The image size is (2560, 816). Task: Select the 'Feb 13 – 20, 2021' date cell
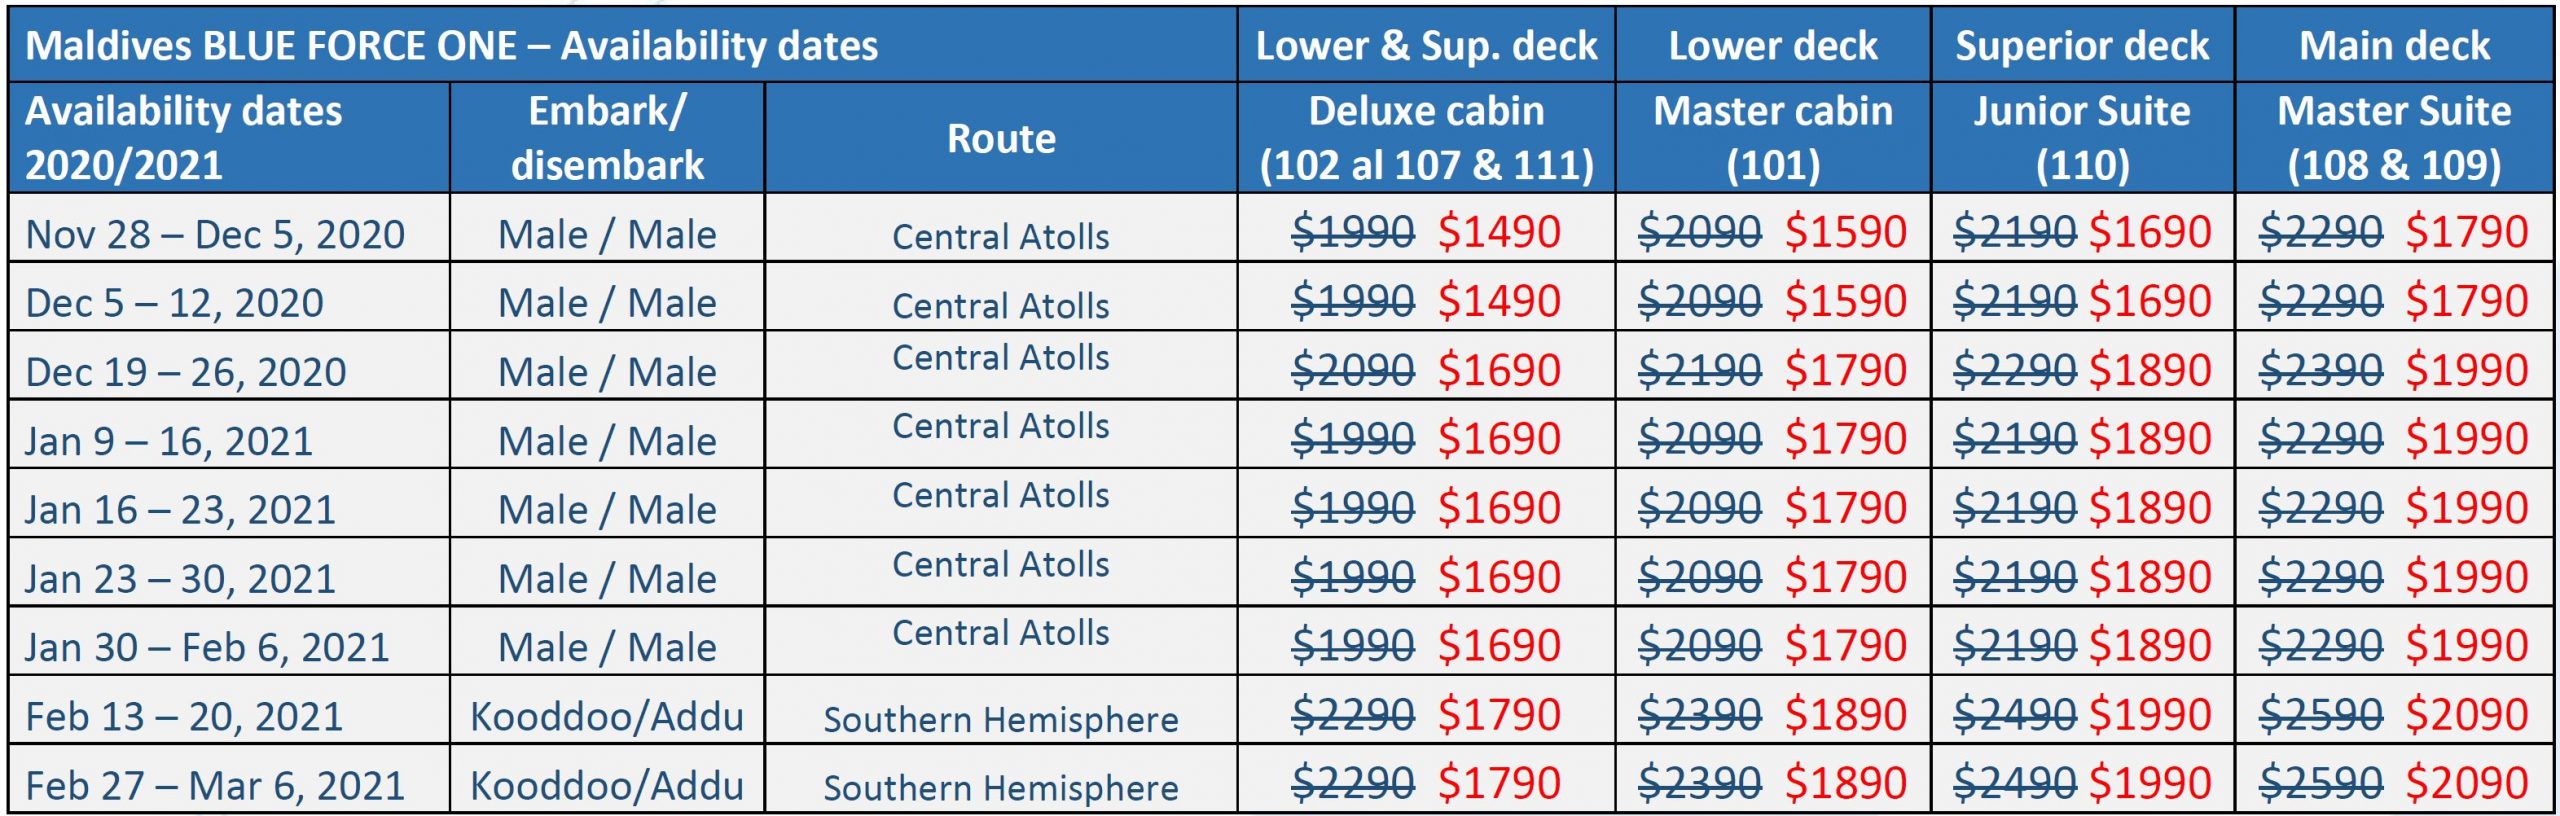pos(184,716)
